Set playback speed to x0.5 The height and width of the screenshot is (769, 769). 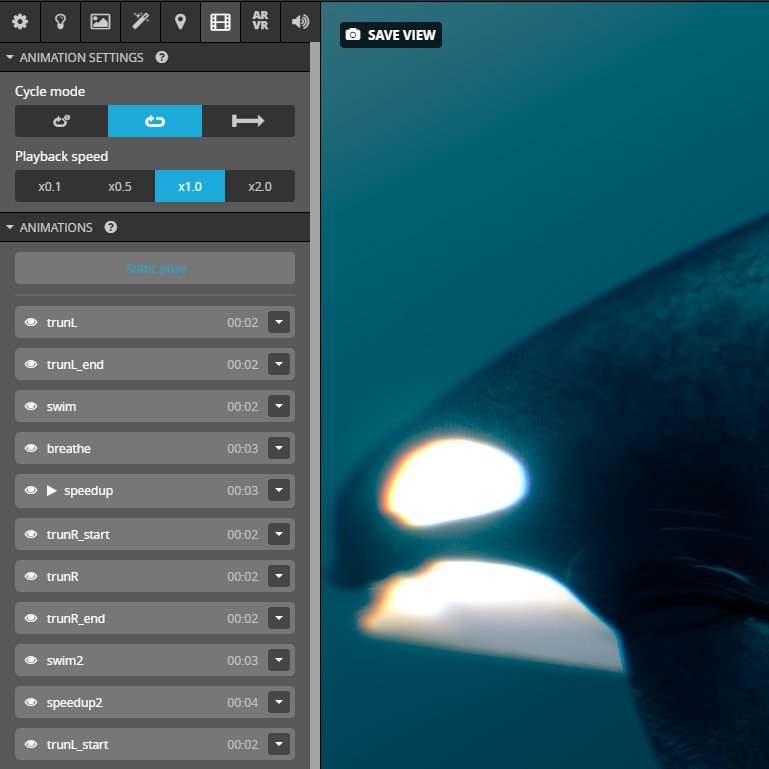pyautogui.click(x=120, y=186)
